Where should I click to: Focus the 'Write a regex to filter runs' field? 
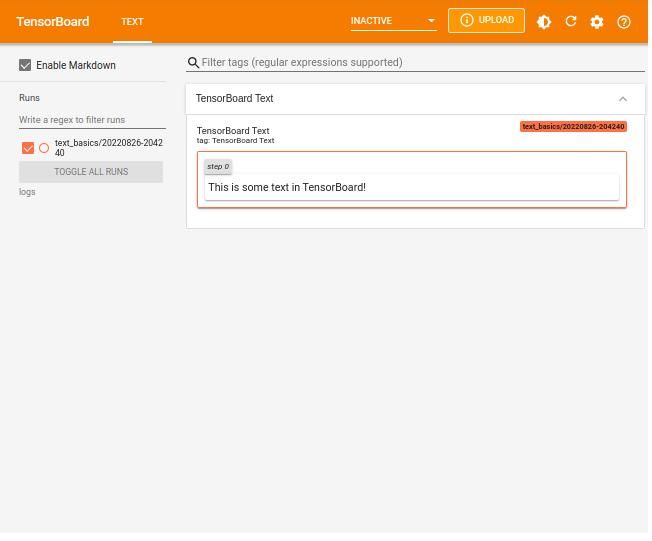[x=92, y=120]
